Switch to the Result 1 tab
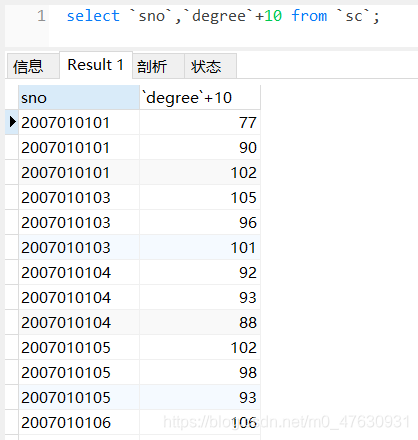This screenshot has width=418, height=440. pos(96,65)
